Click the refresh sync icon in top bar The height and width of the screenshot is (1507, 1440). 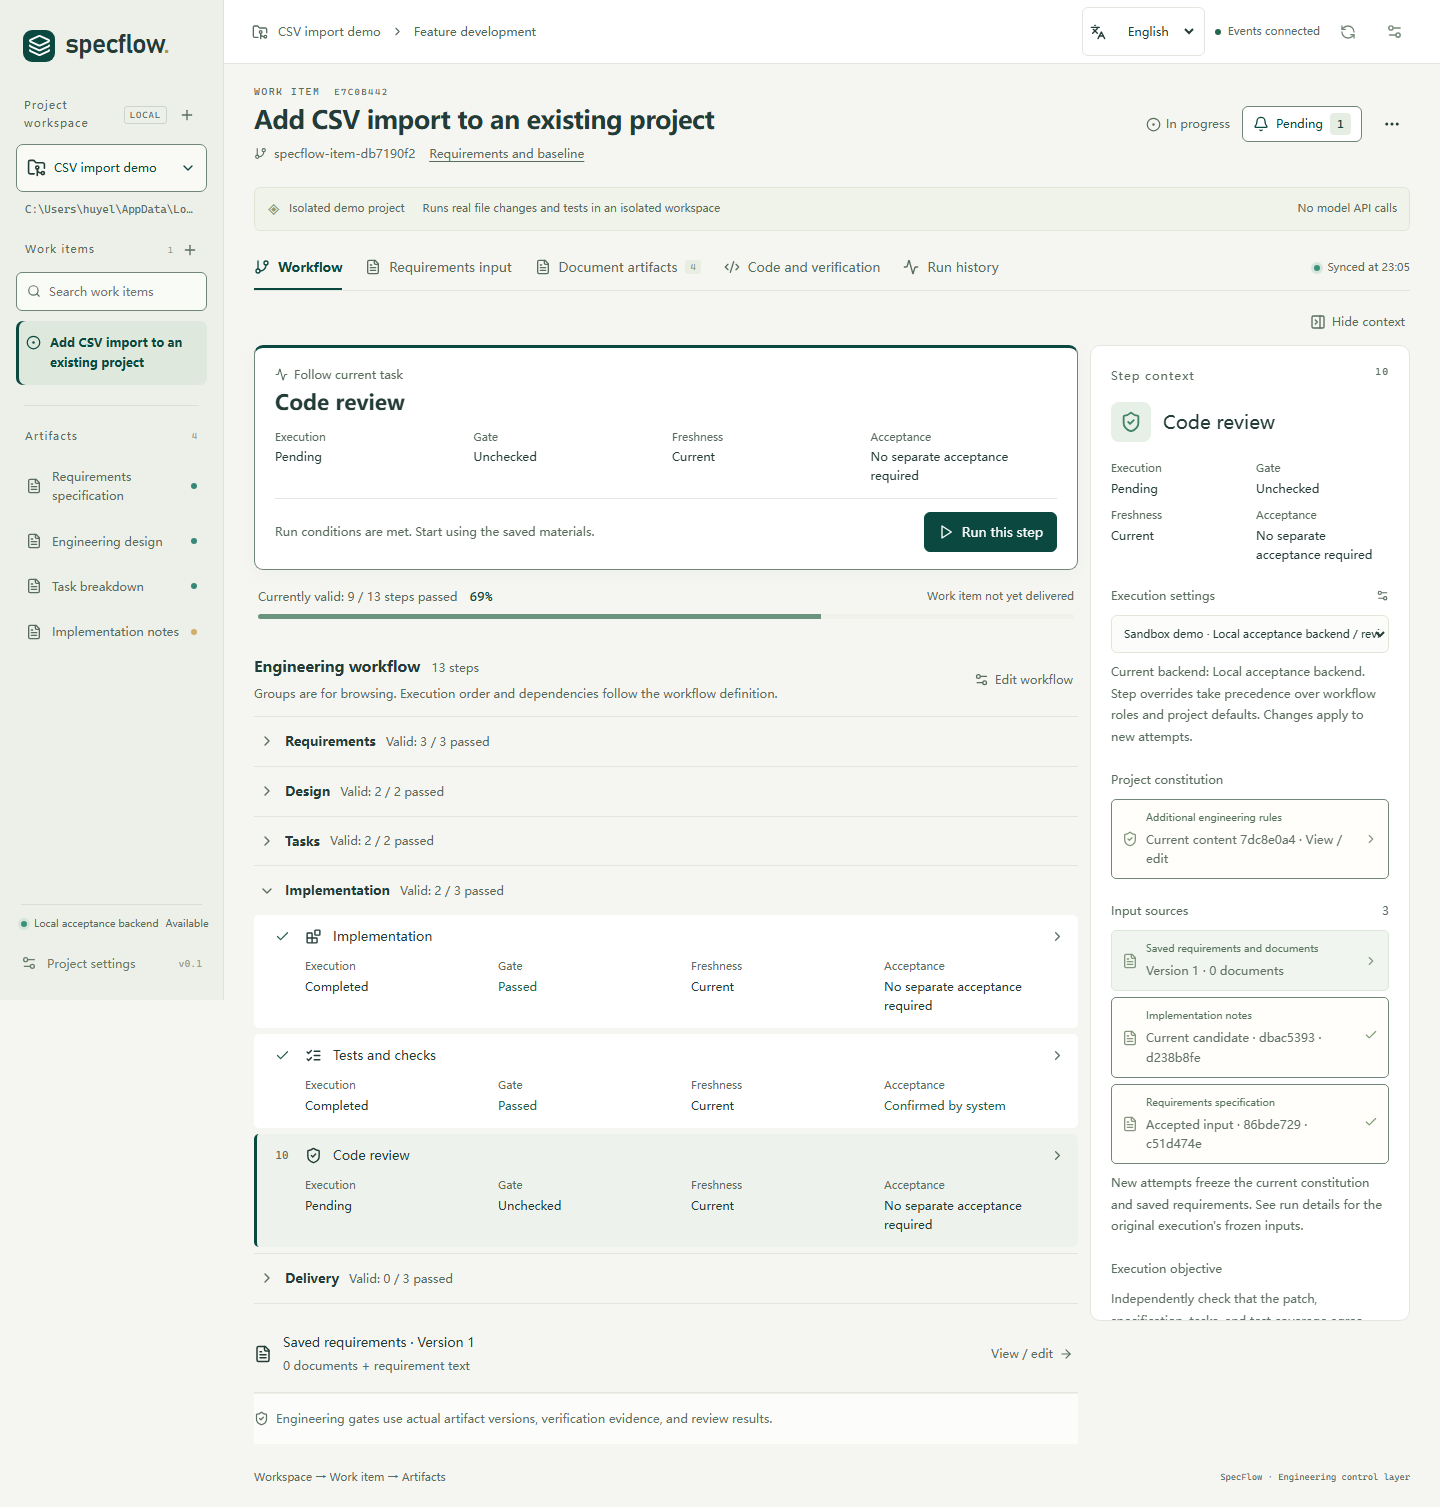[1348, 32]
